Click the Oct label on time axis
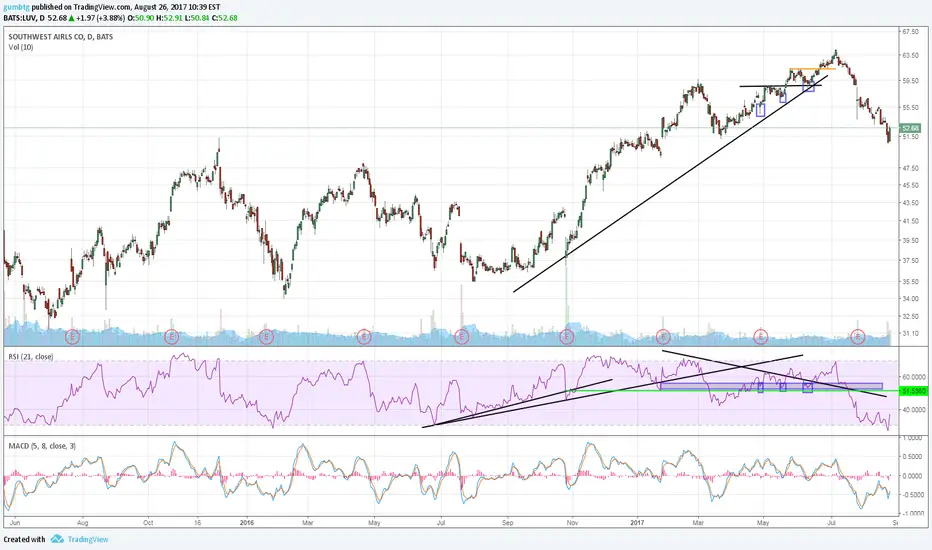 [148, 523]
